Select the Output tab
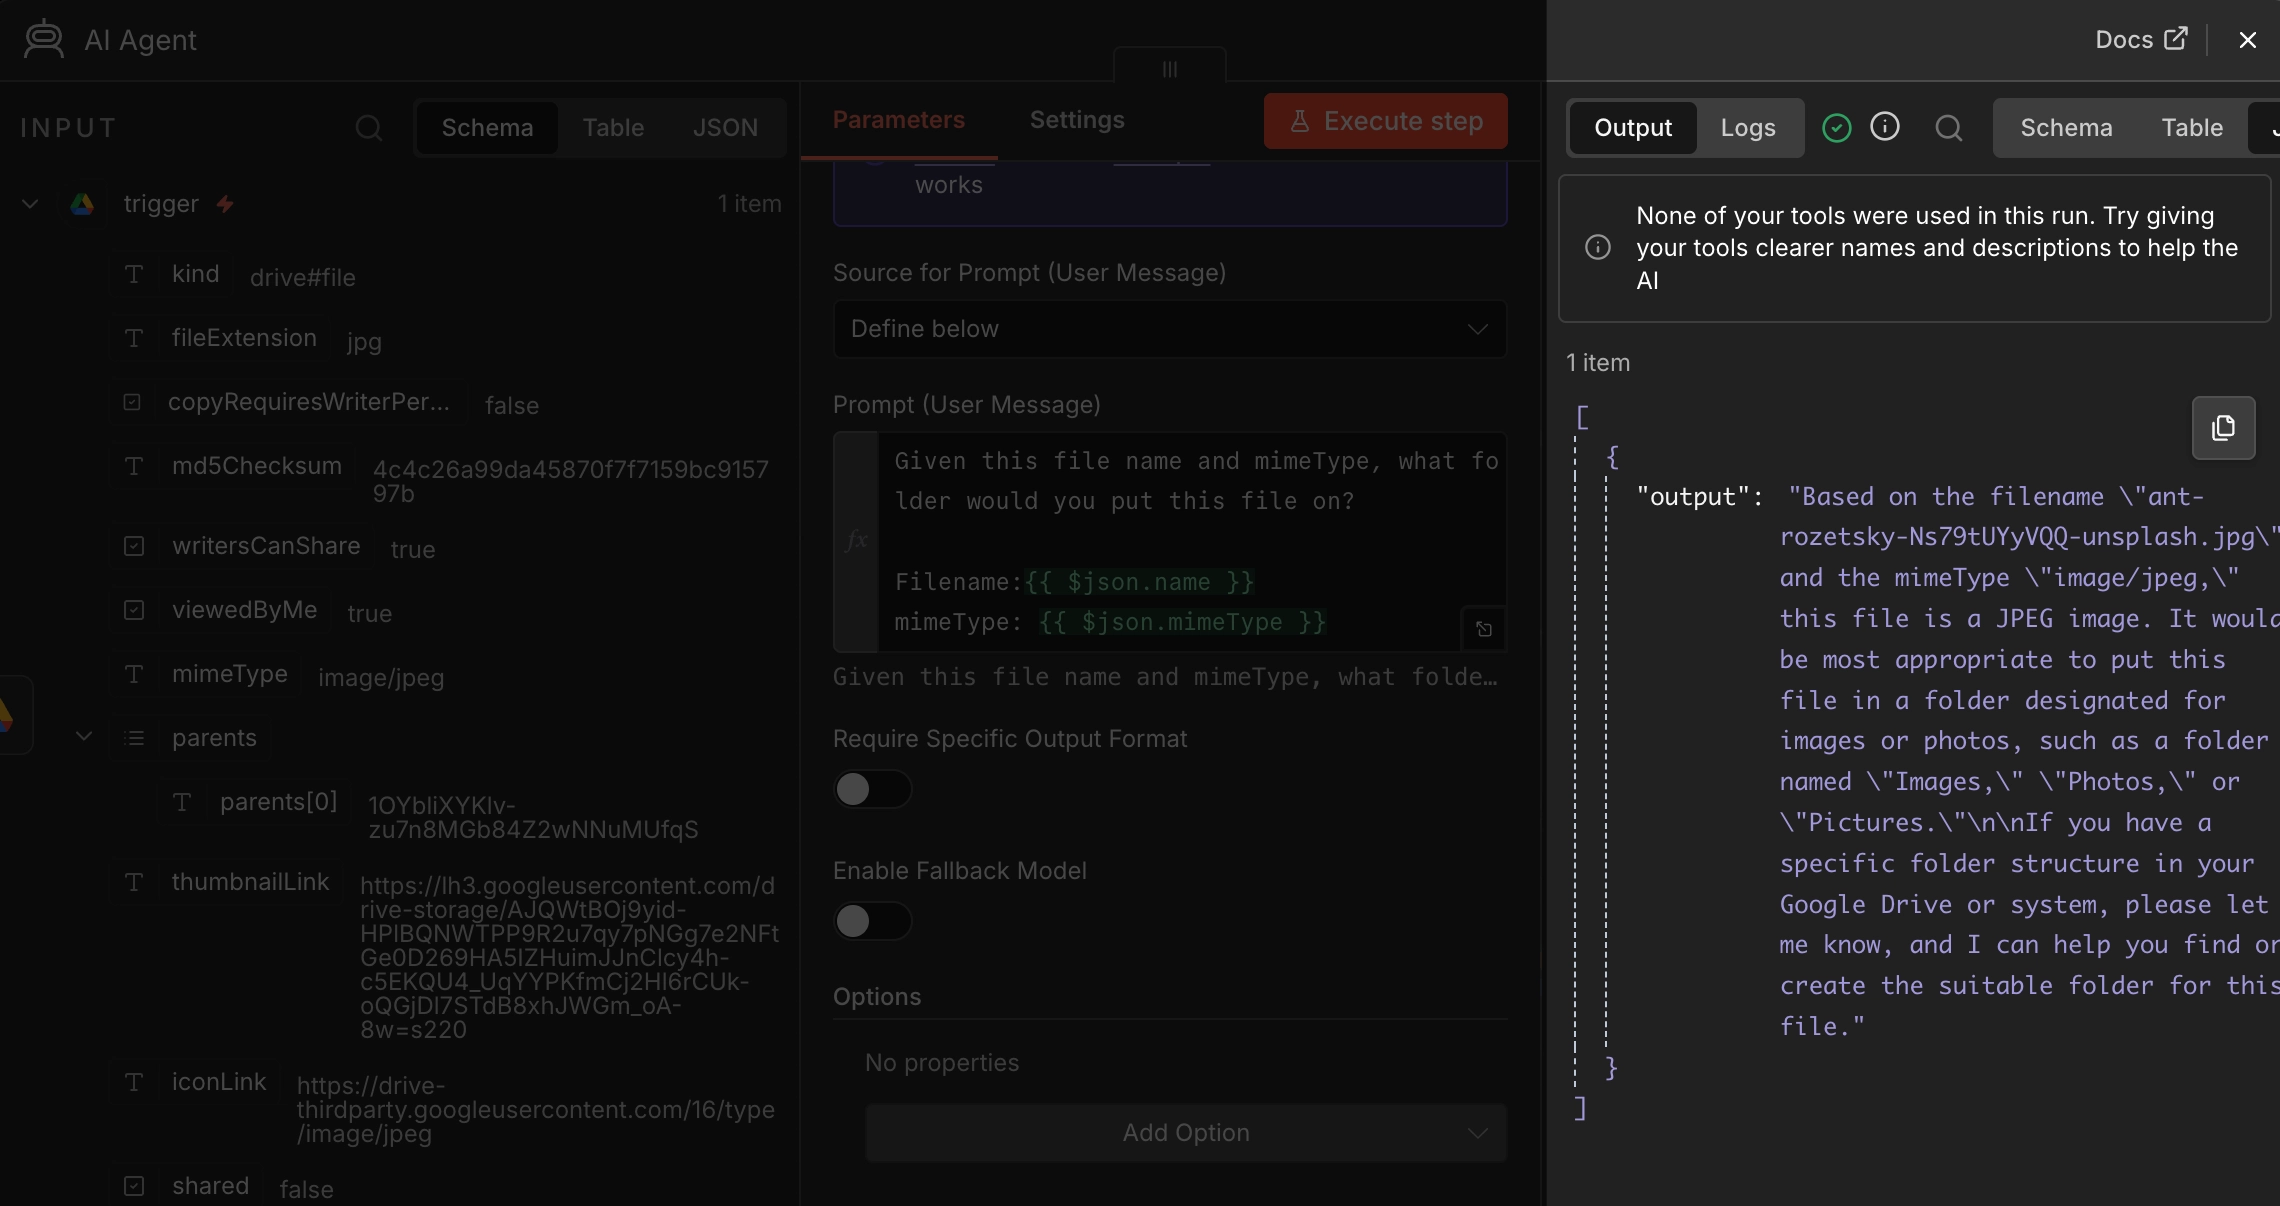 click(1633, 128)
